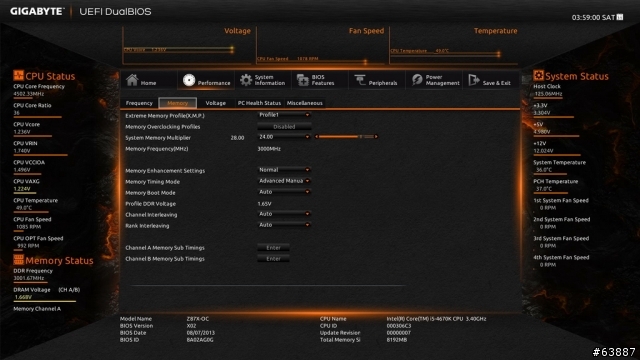Click the DDR Frequency 3001.67MHz value

[x=29, y=278]
